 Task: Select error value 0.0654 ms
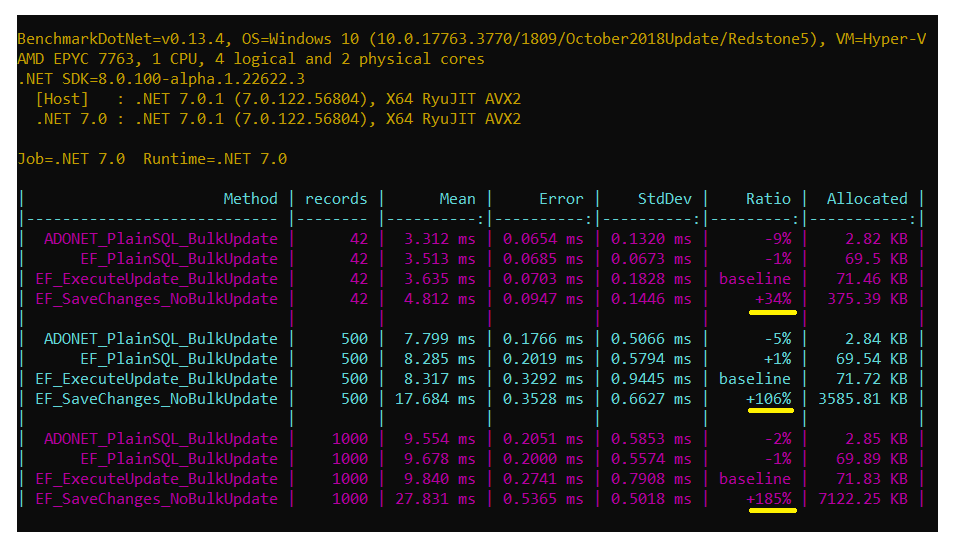pos(543,239)
